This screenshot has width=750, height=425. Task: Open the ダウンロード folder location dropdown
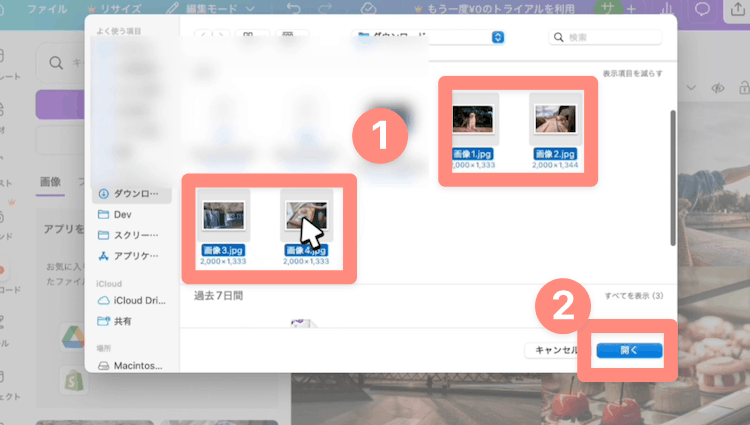pos(428,37)
